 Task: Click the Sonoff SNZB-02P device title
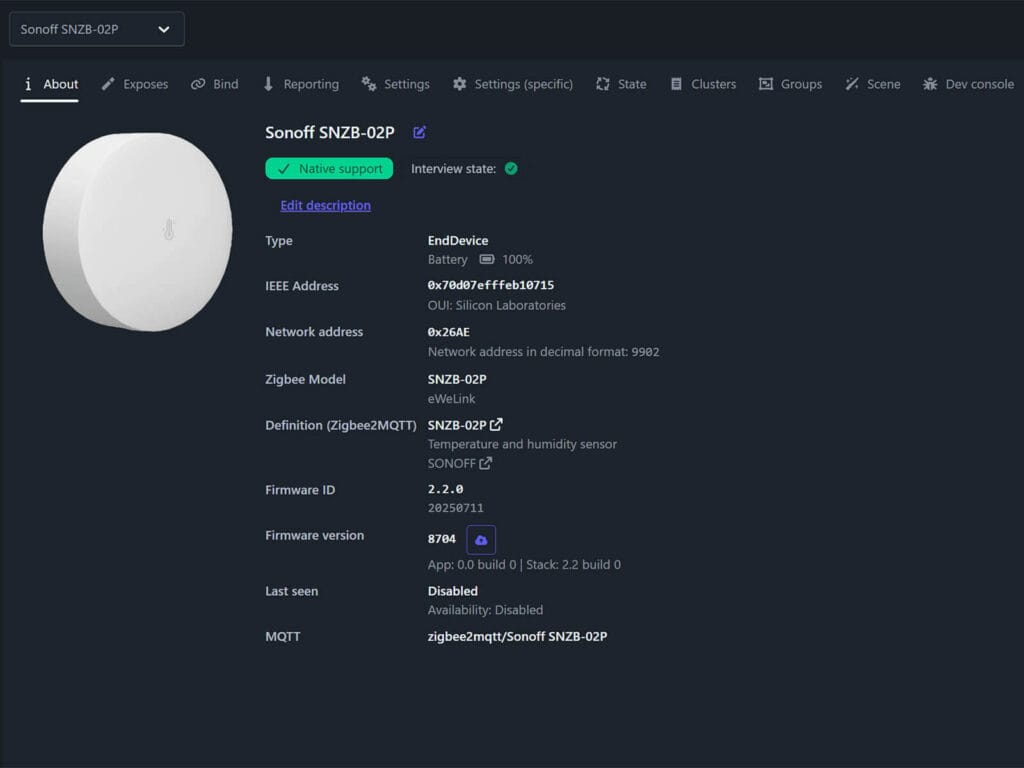(x=330, y=133)
